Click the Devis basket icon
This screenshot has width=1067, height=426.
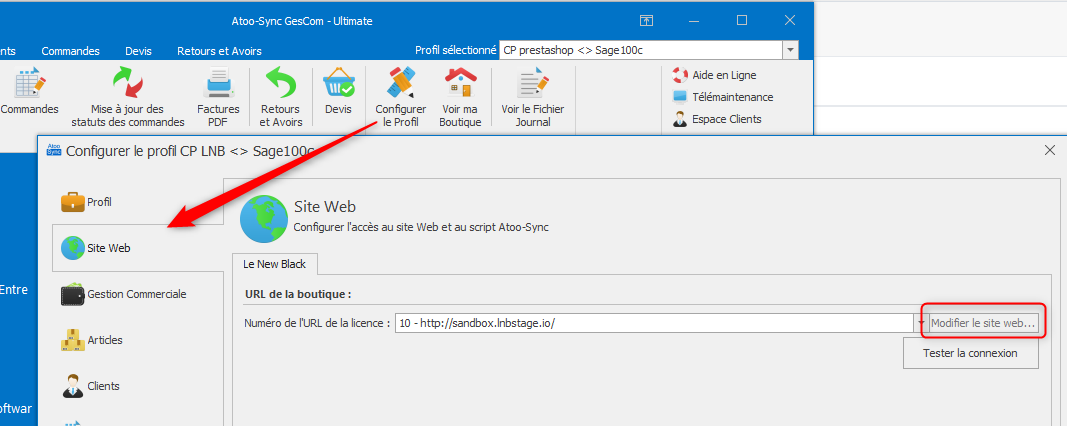click(338, 83)
